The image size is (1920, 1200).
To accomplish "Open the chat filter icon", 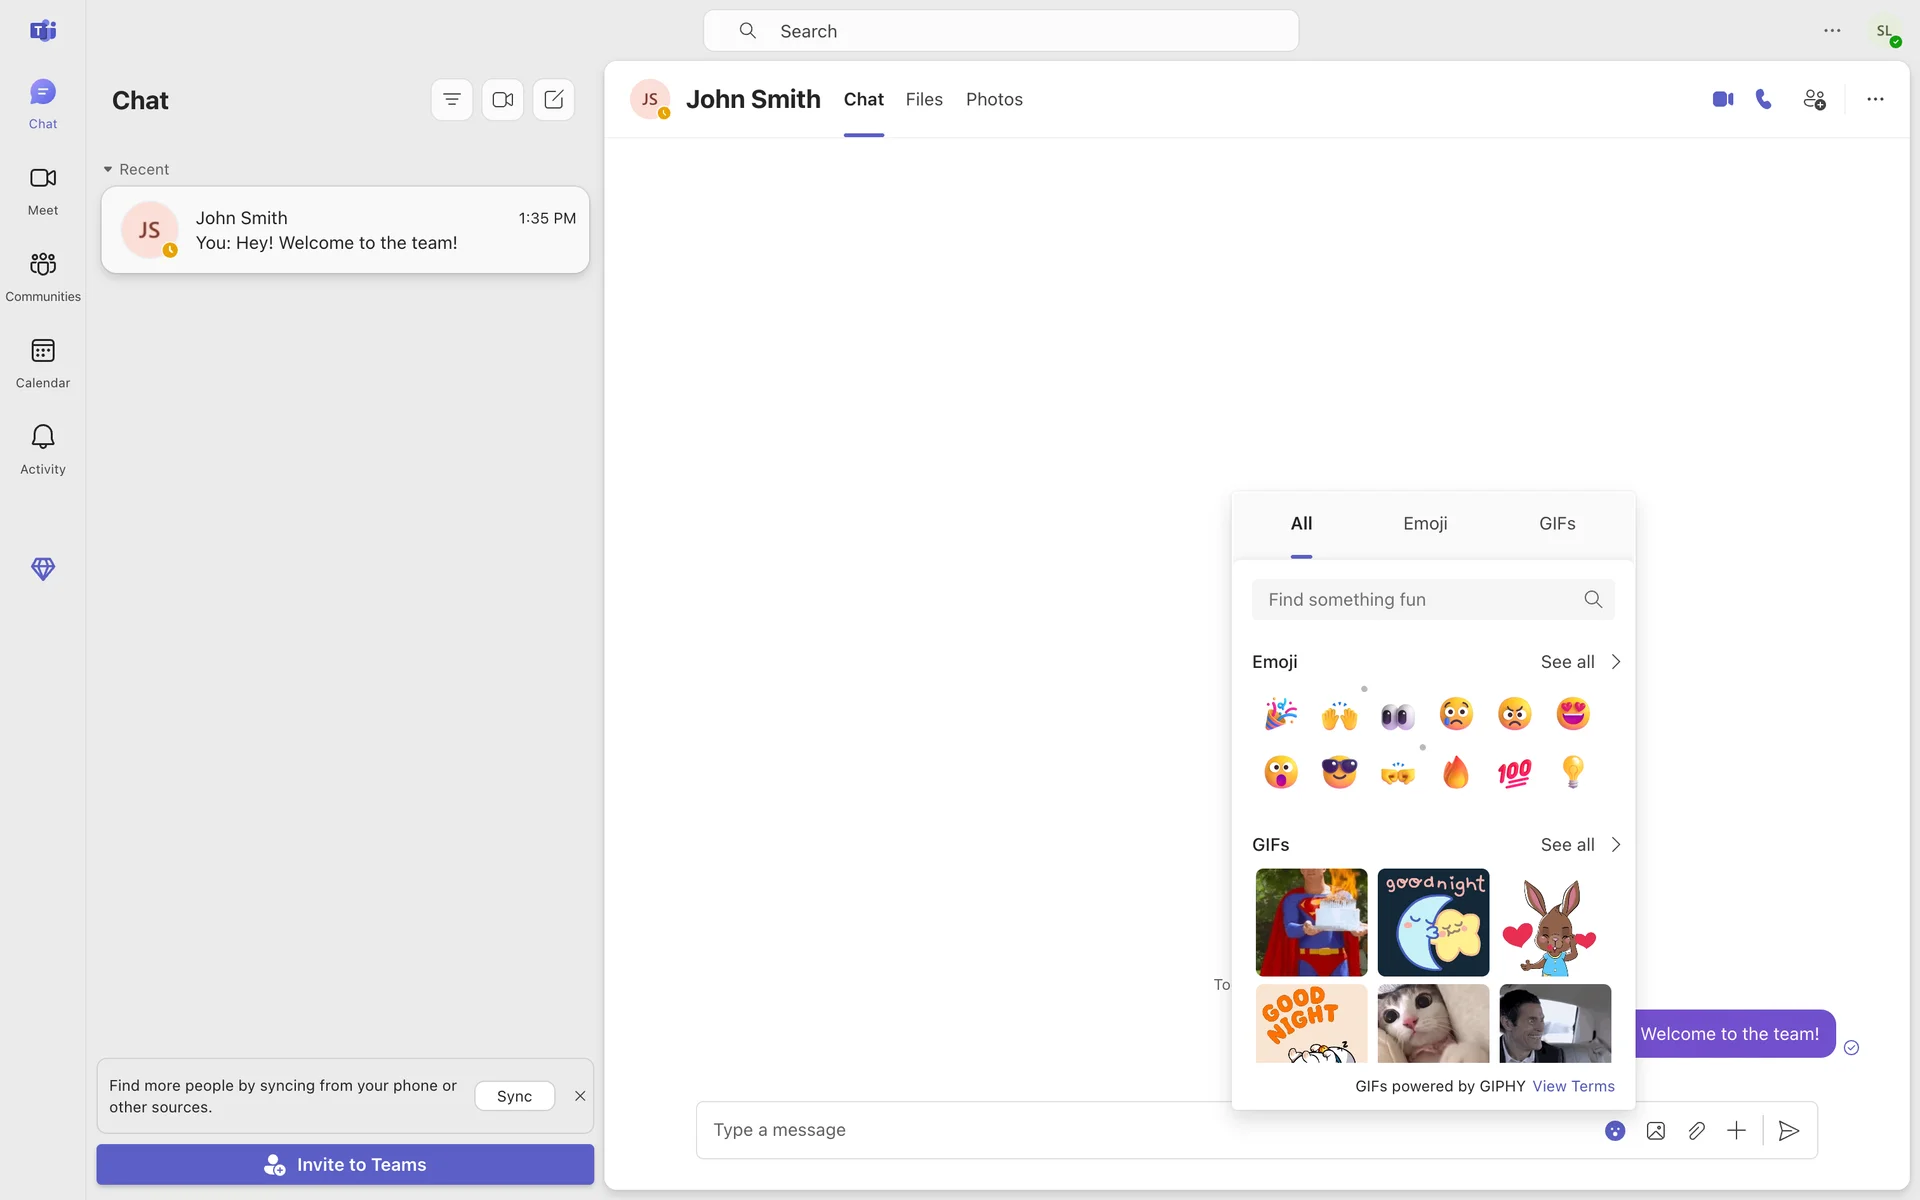I will coord(452,100).
